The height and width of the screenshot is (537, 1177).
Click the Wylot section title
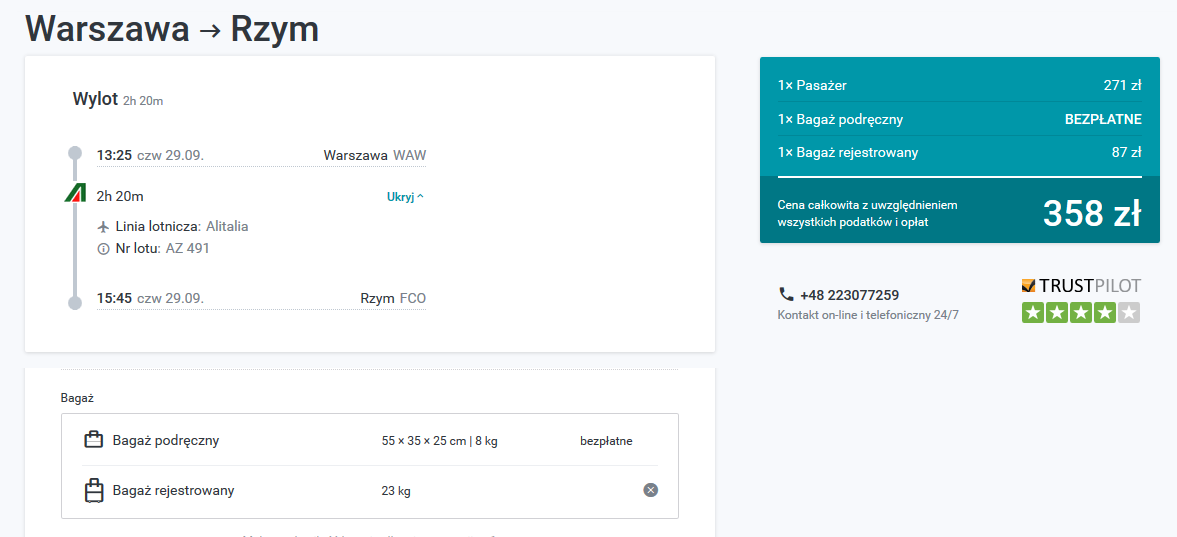tap(95, 98)
